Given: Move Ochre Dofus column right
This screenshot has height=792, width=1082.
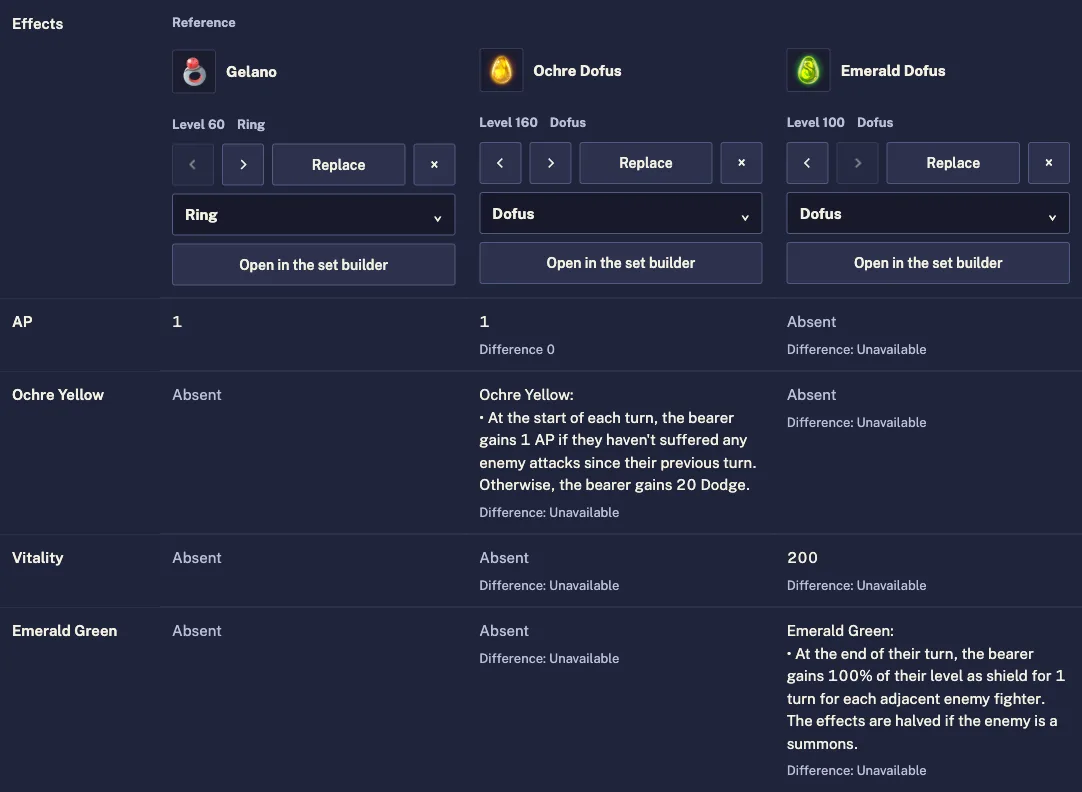Looking at the screenshot, I should (x=550, y=163).
